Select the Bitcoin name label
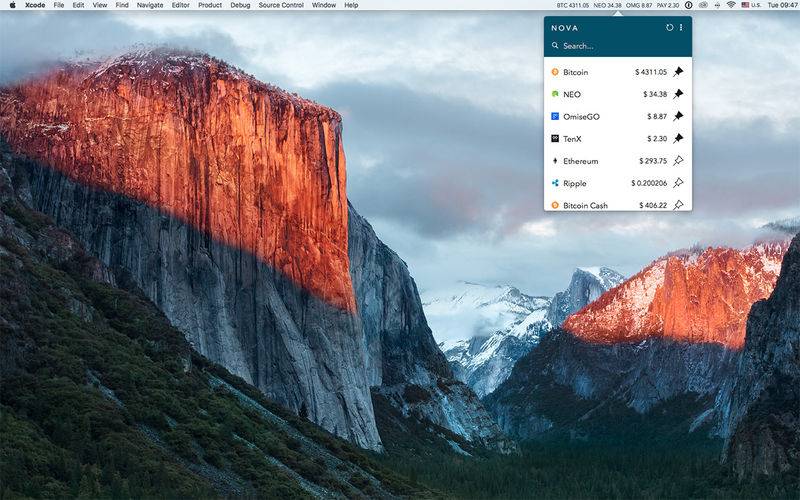Image resolution: width=800 pixels, height=500 pixels. click(576, 72)
